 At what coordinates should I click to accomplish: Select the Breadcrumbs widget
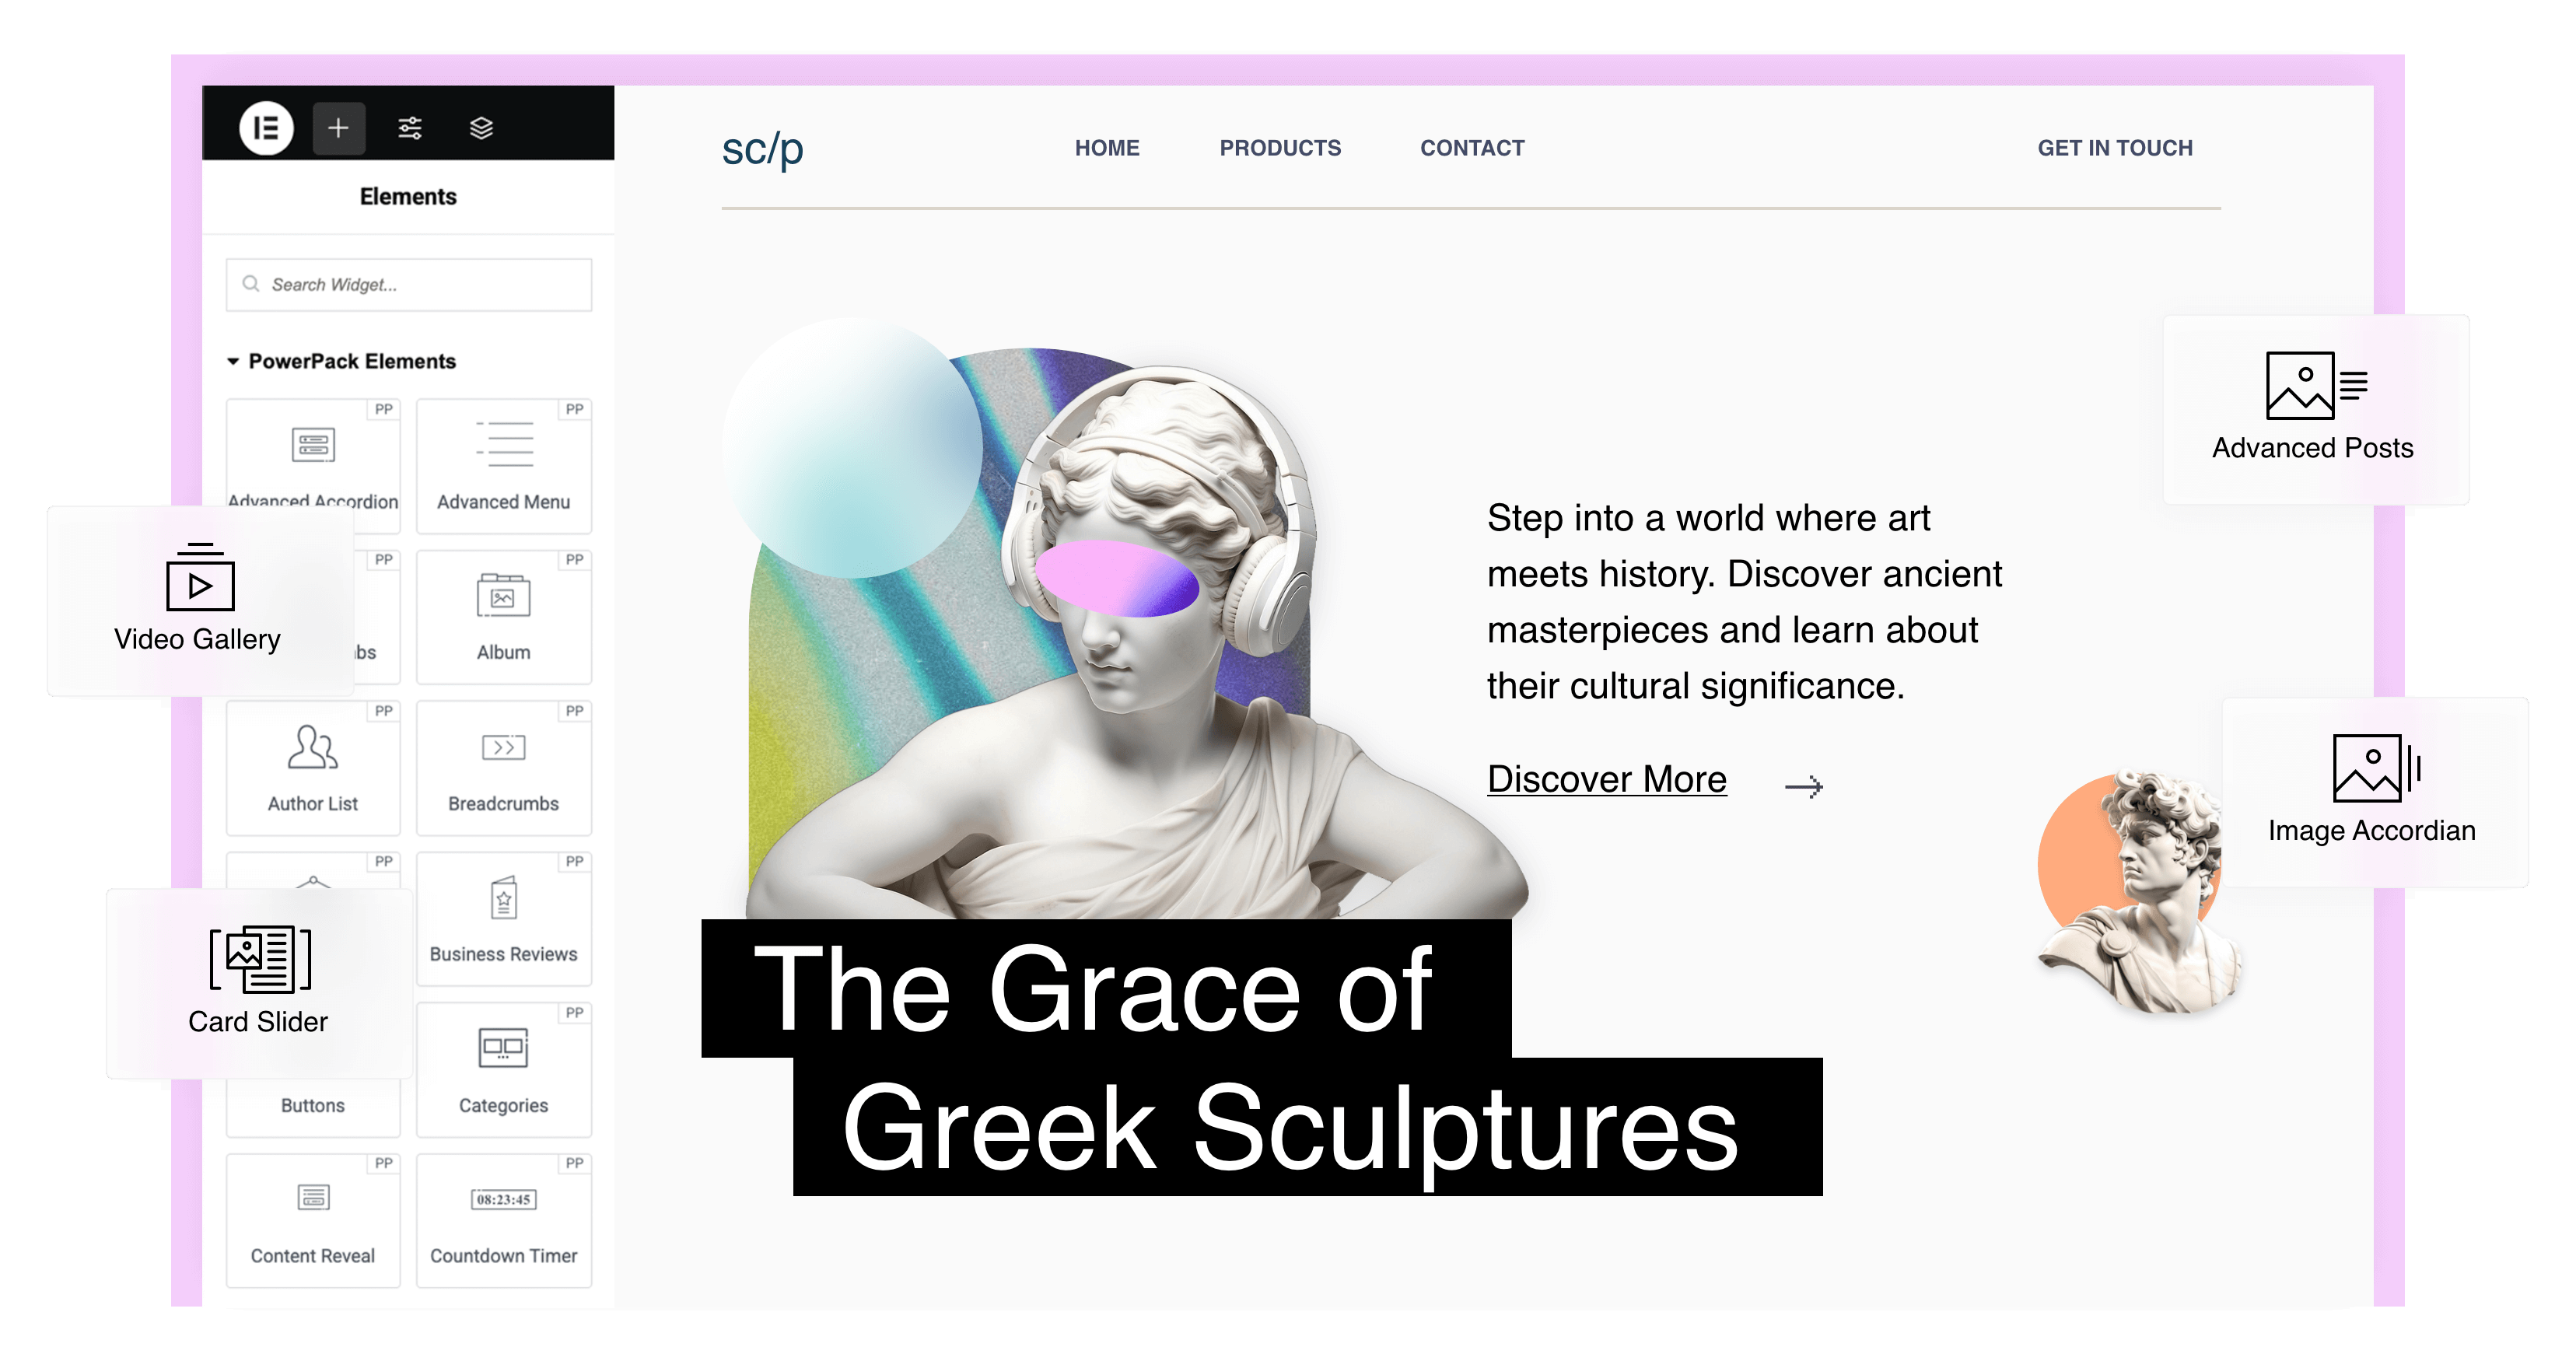(503, 767)
